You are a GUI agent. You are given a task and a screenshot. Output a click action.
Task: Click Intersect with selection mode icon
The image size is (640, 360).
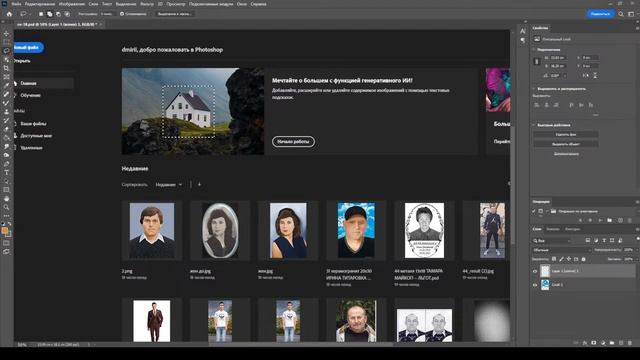point(67,14)
